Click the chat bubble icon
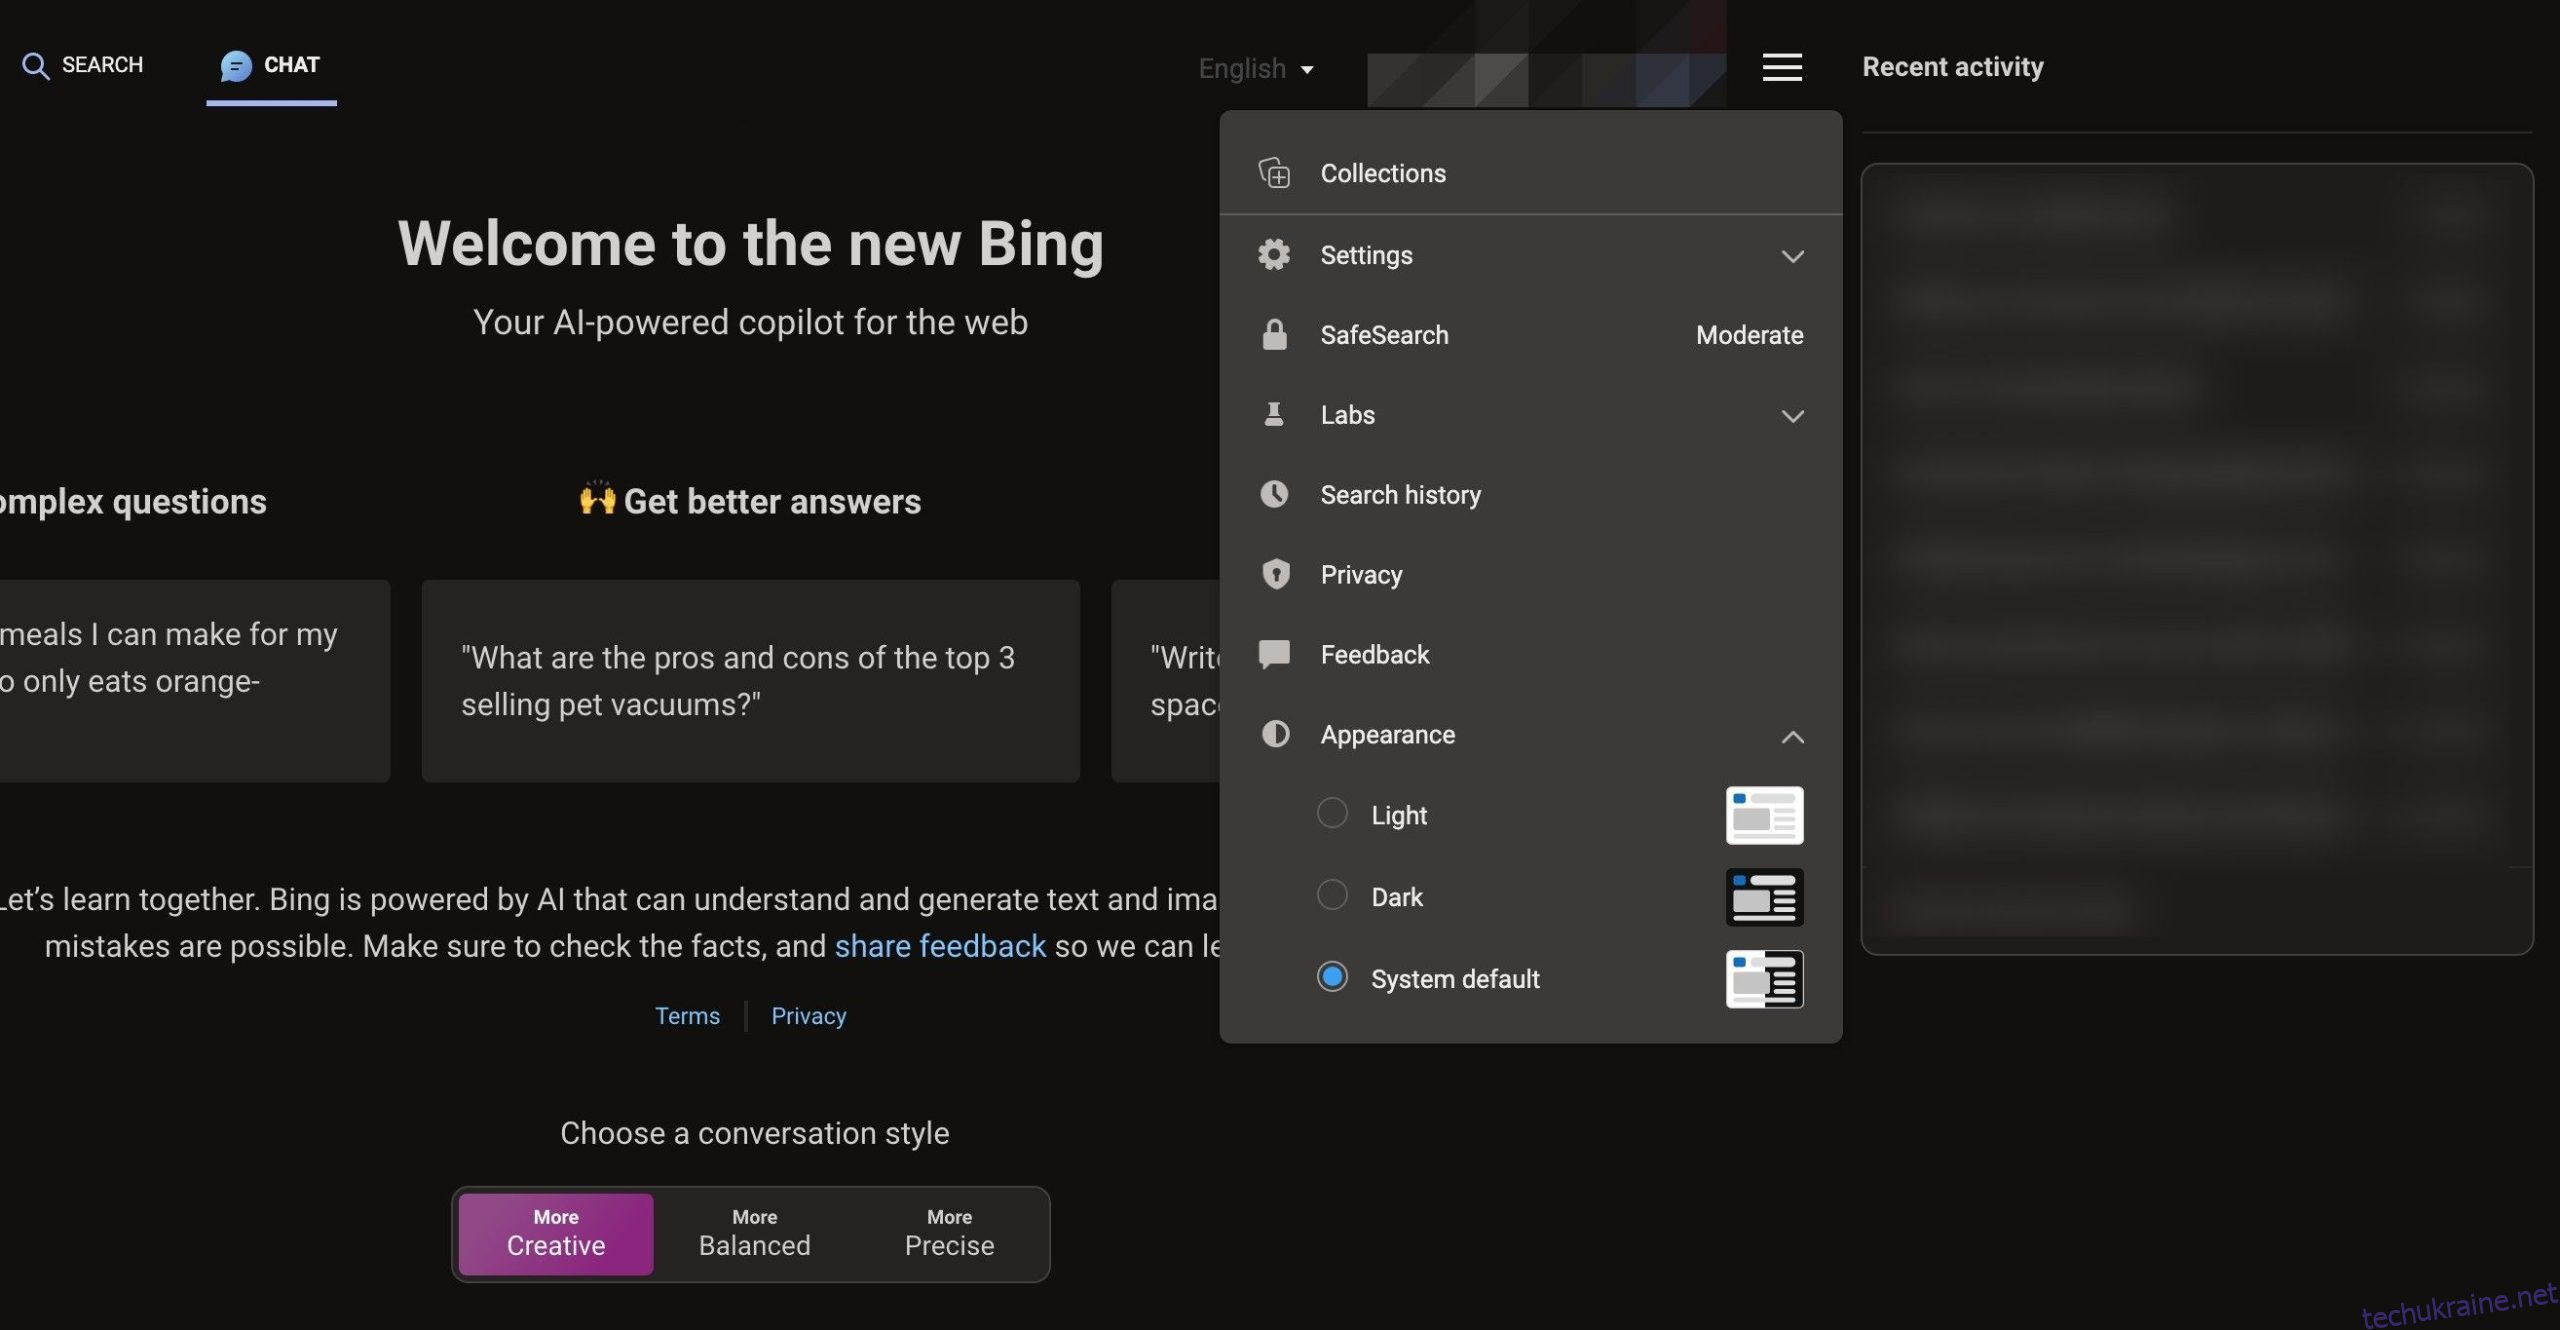This screenshot has height=1330, width=2560. (236, 66)
